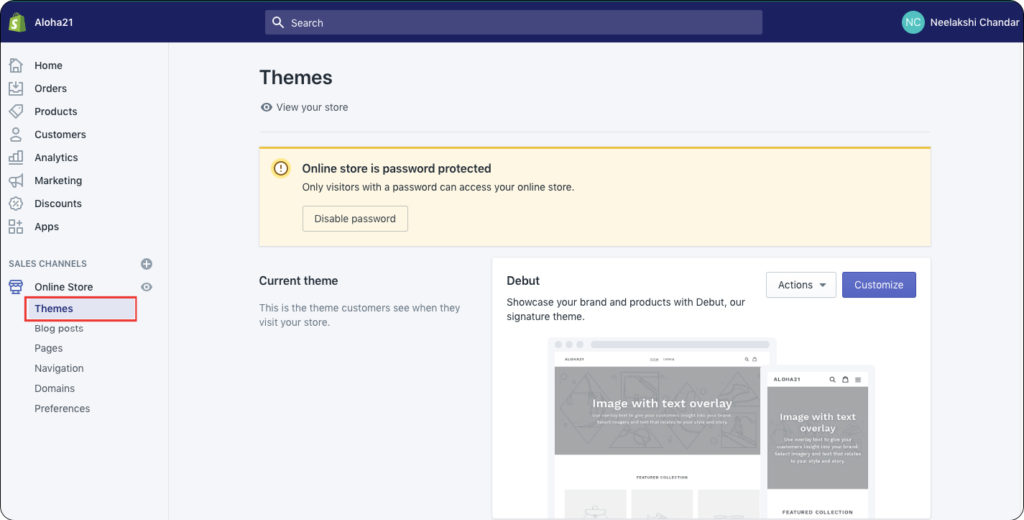Go to Orders

point(50,88)
